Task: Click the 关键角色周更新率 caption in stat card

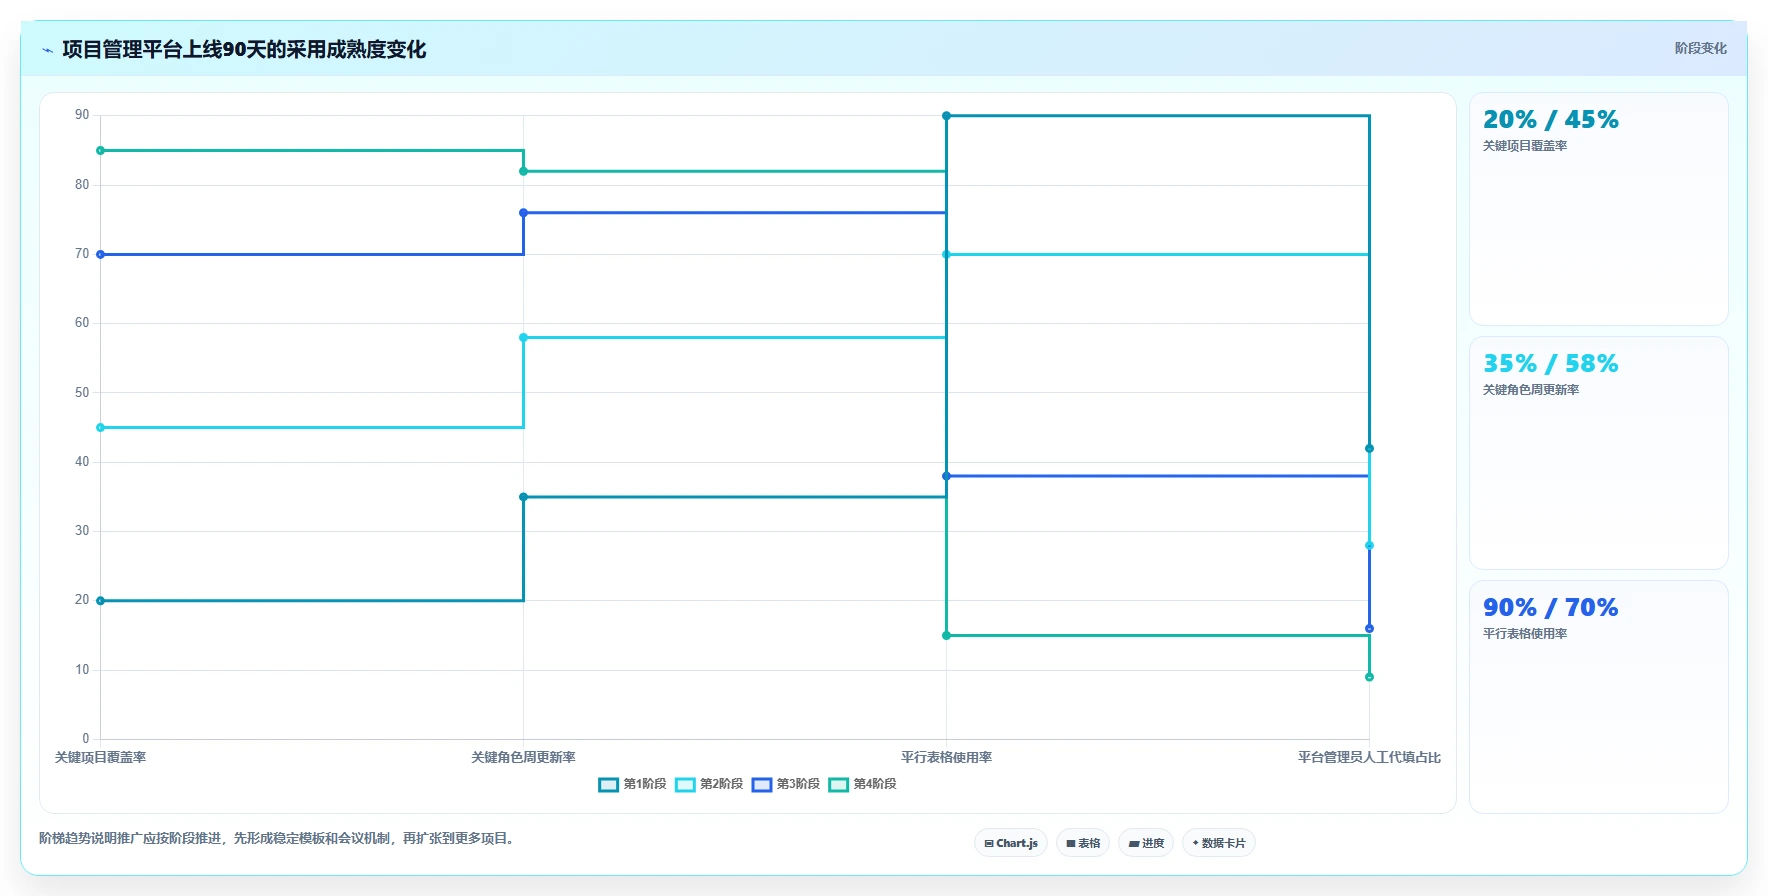Action: pos(1530,390)
